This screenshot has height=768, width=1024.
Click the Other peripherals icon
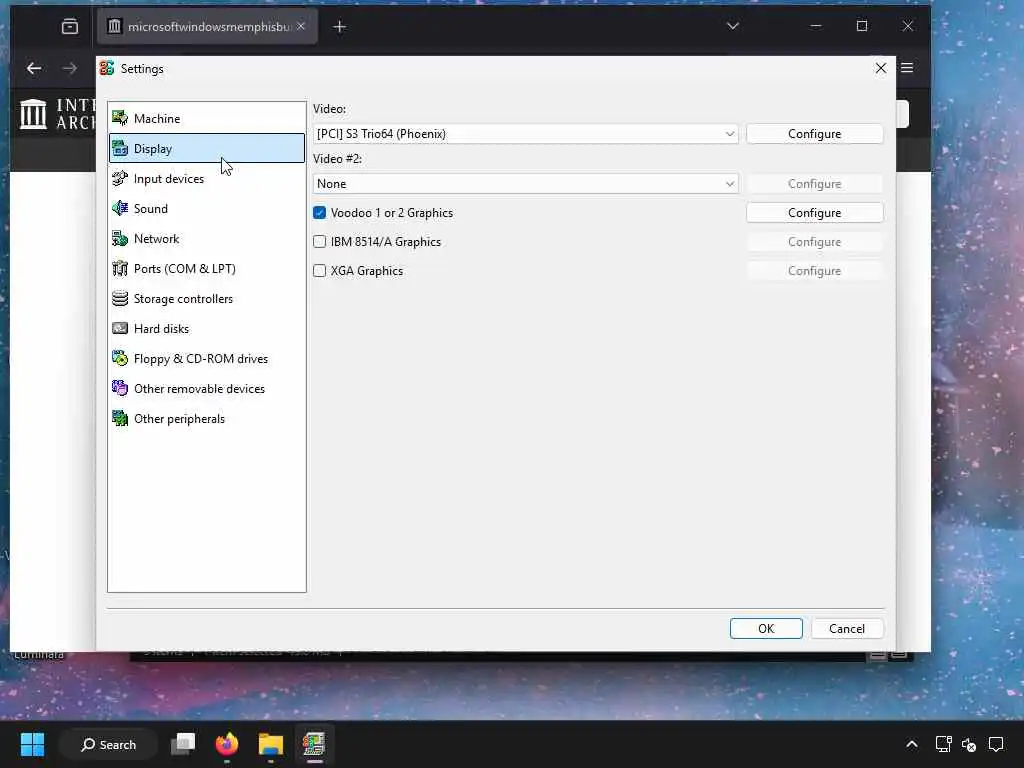click(120, 419)
